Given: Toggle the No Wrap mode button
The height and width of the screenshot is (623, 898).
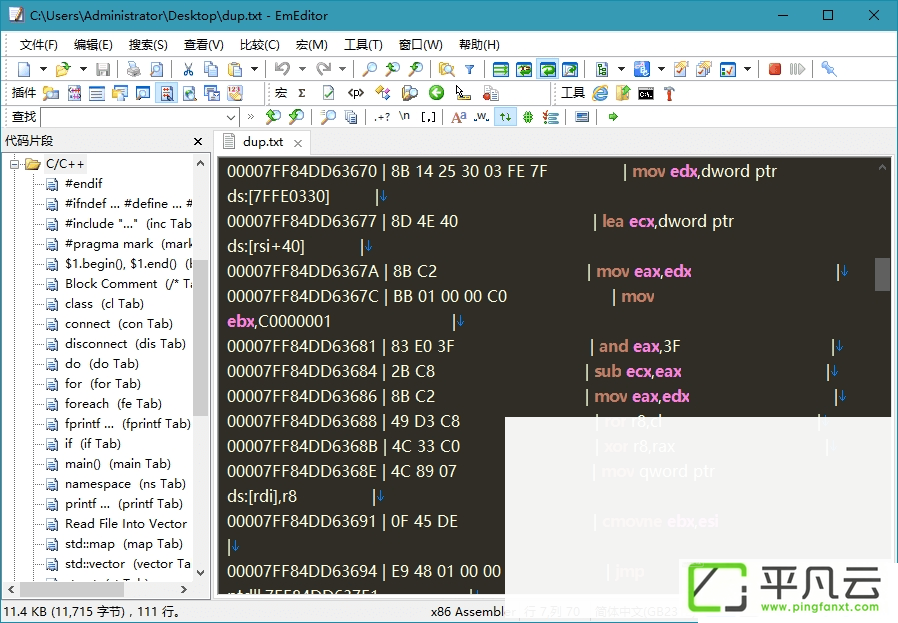Looking at the screenshot, I should 501,69.
